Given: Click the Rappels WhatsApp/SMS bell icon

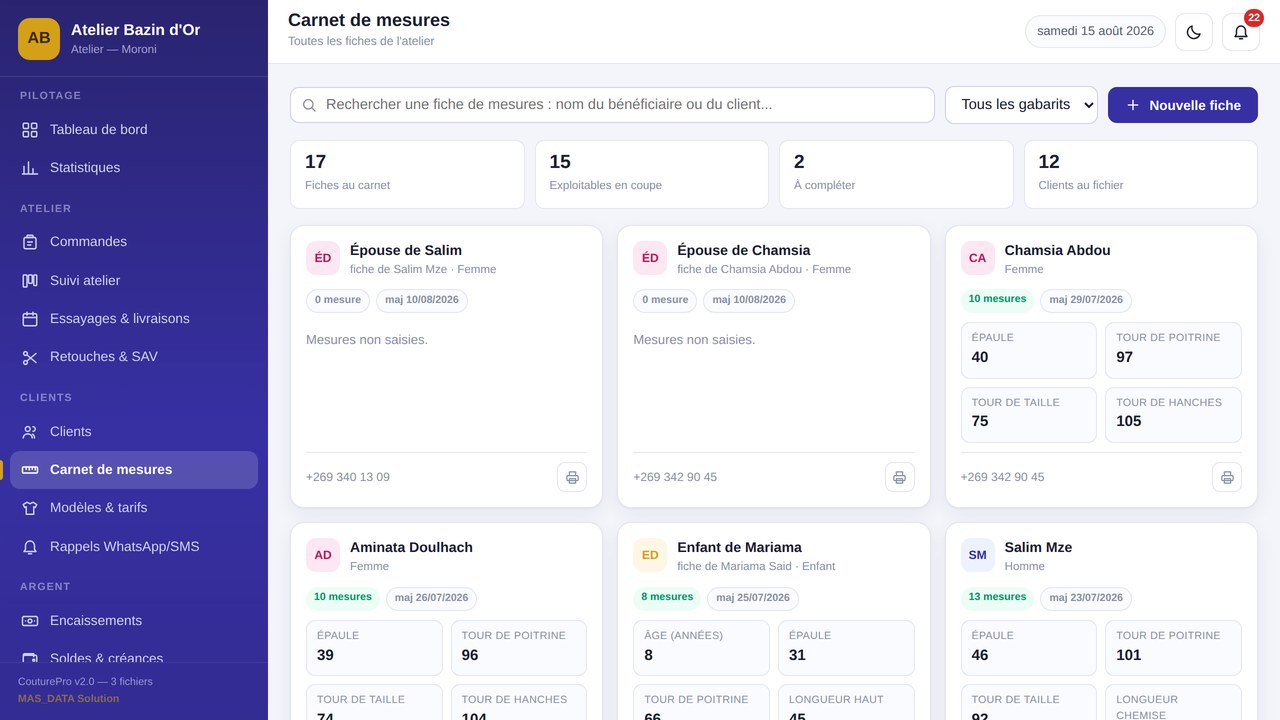Looking at the screenshot, I should 30,547.
